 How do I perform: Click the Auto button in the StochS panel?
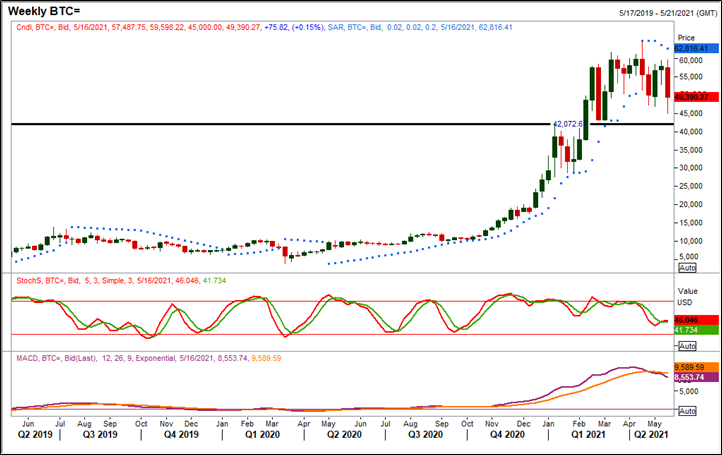[x=687, y=345]
